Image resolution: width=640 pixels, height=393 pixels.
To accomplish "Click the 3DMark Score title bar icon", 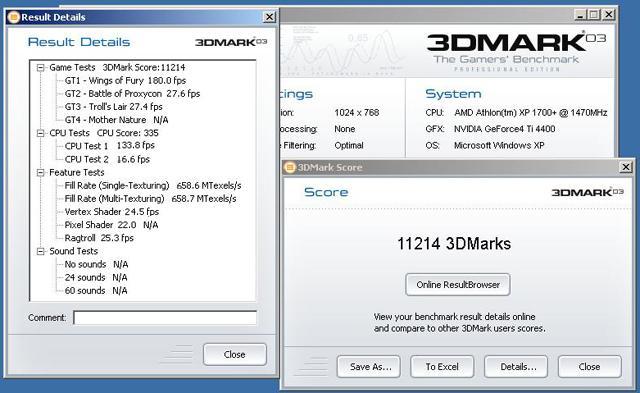I will click(289, 167).
